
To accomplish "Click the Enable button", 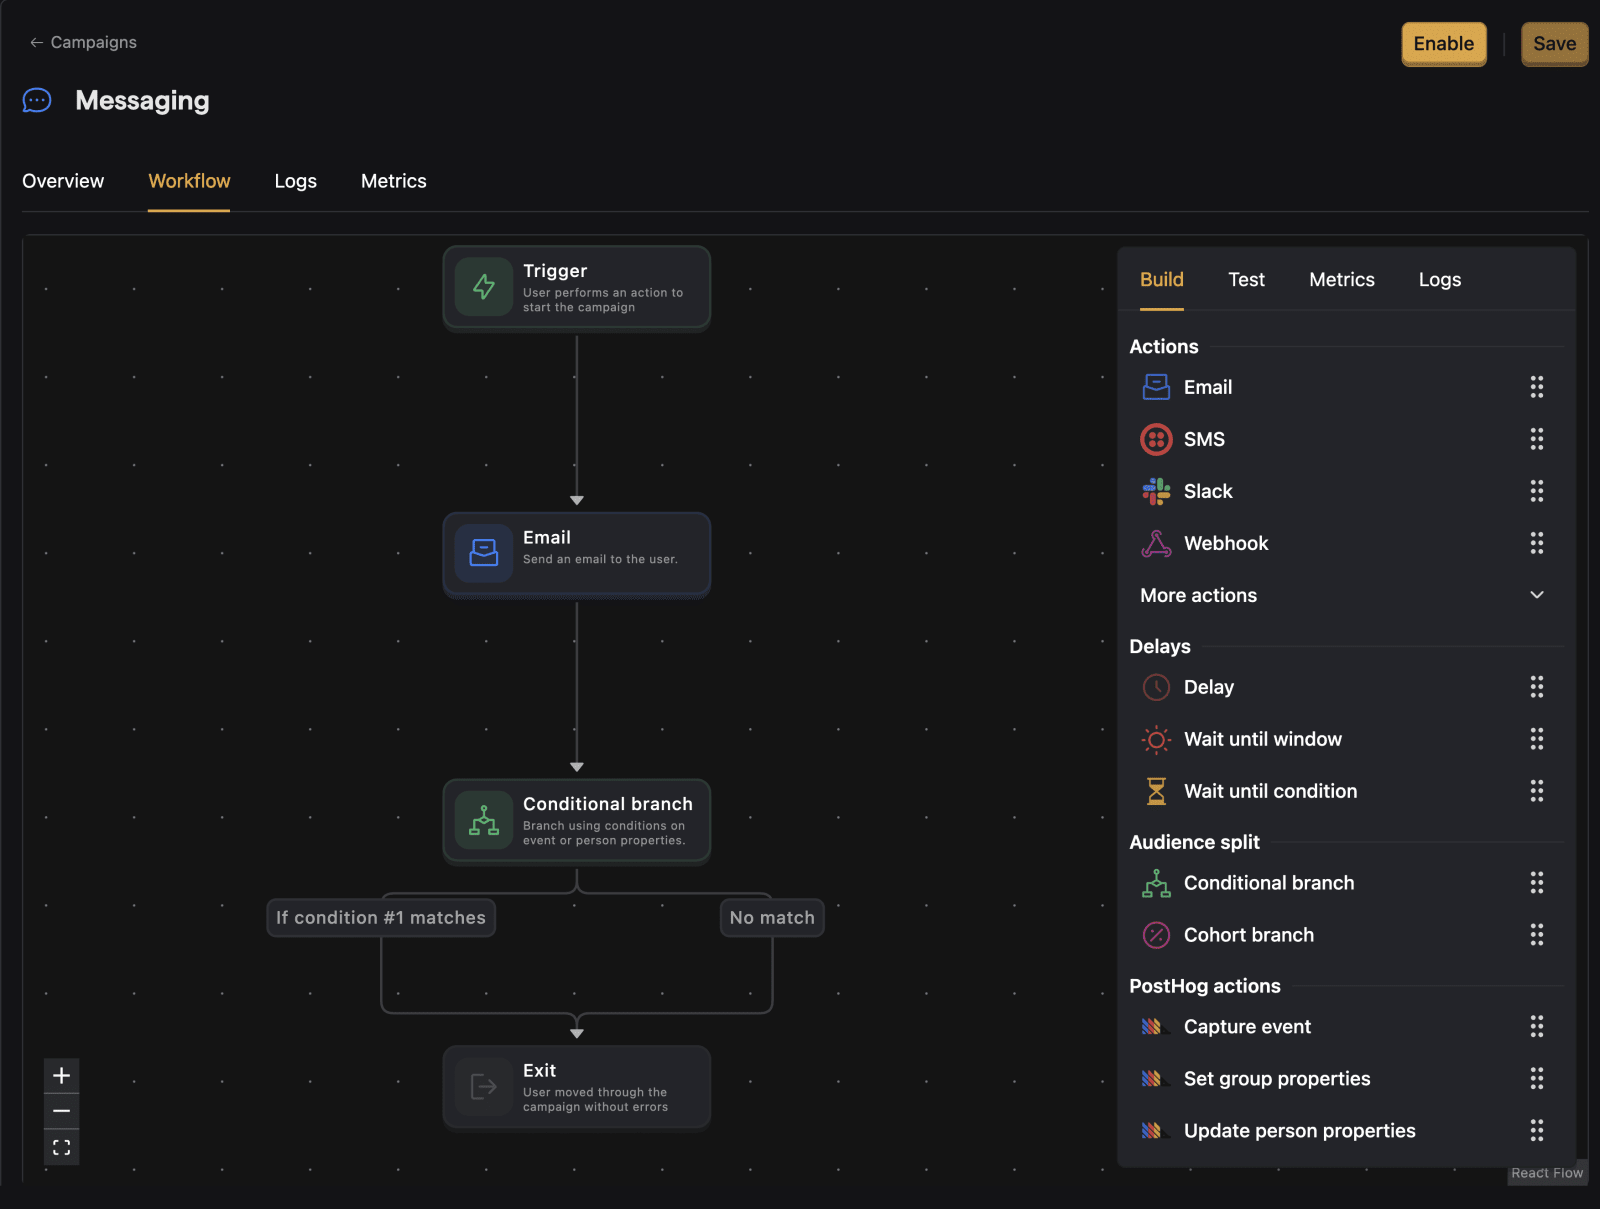I will [x=1444, y=44].
